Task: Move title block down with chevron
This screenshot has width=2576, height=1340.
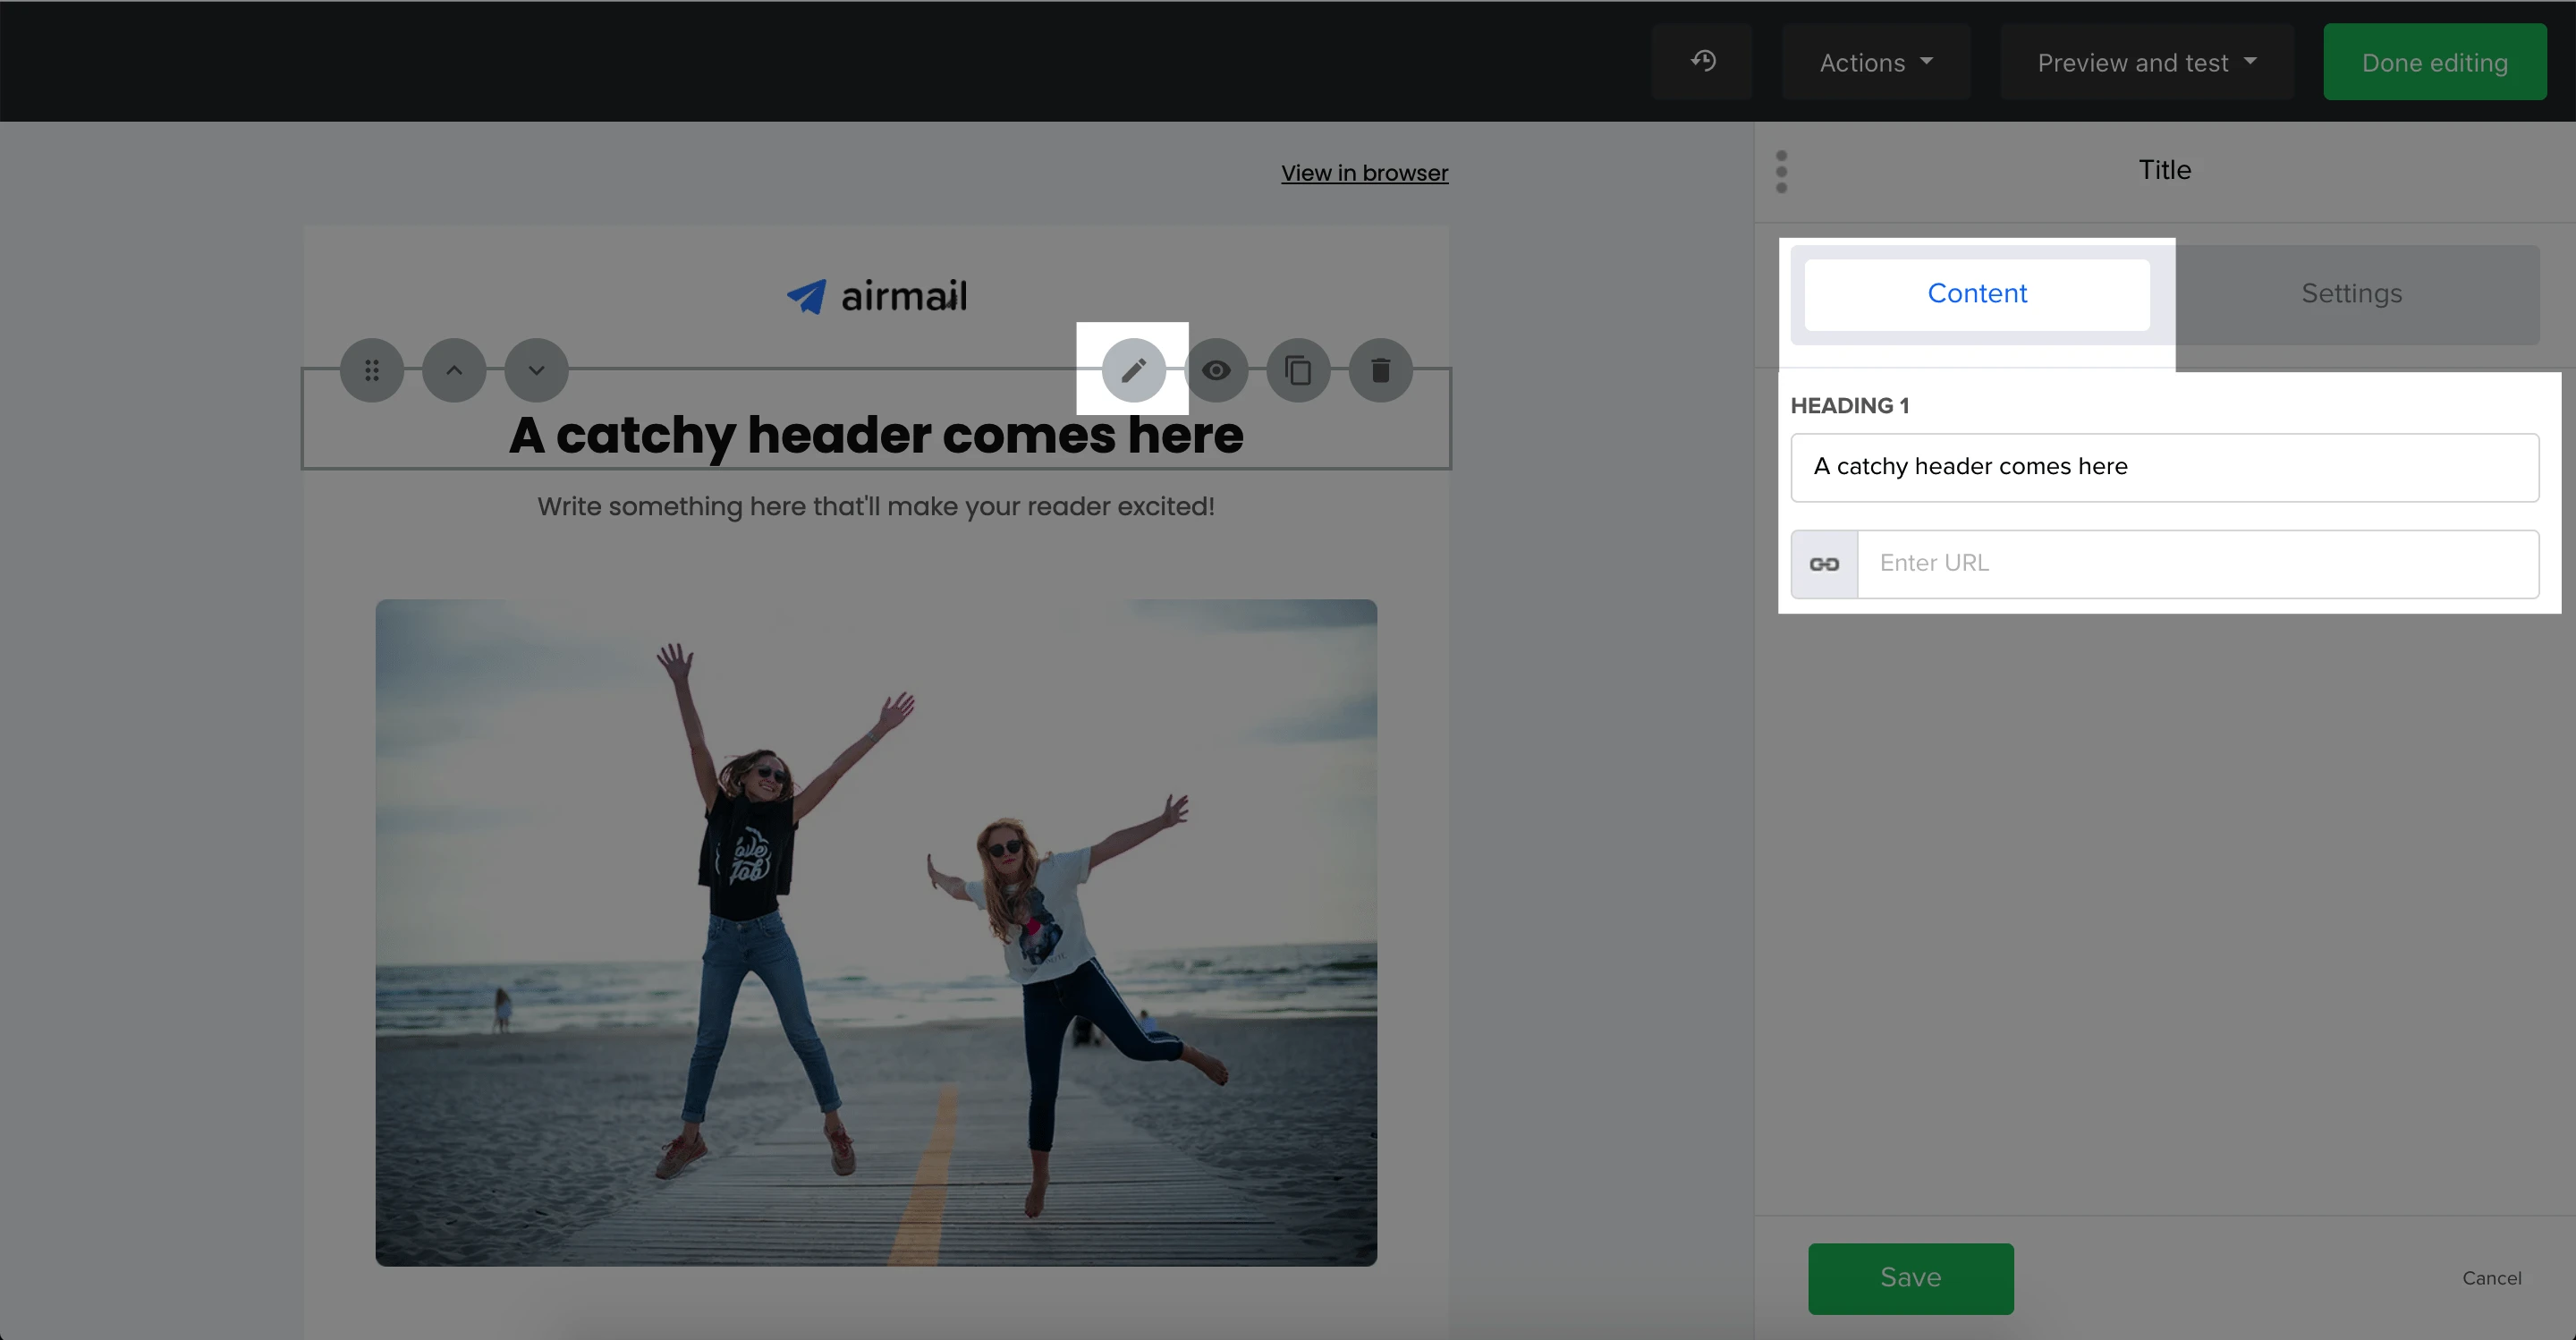Action: tap(537, 371)
